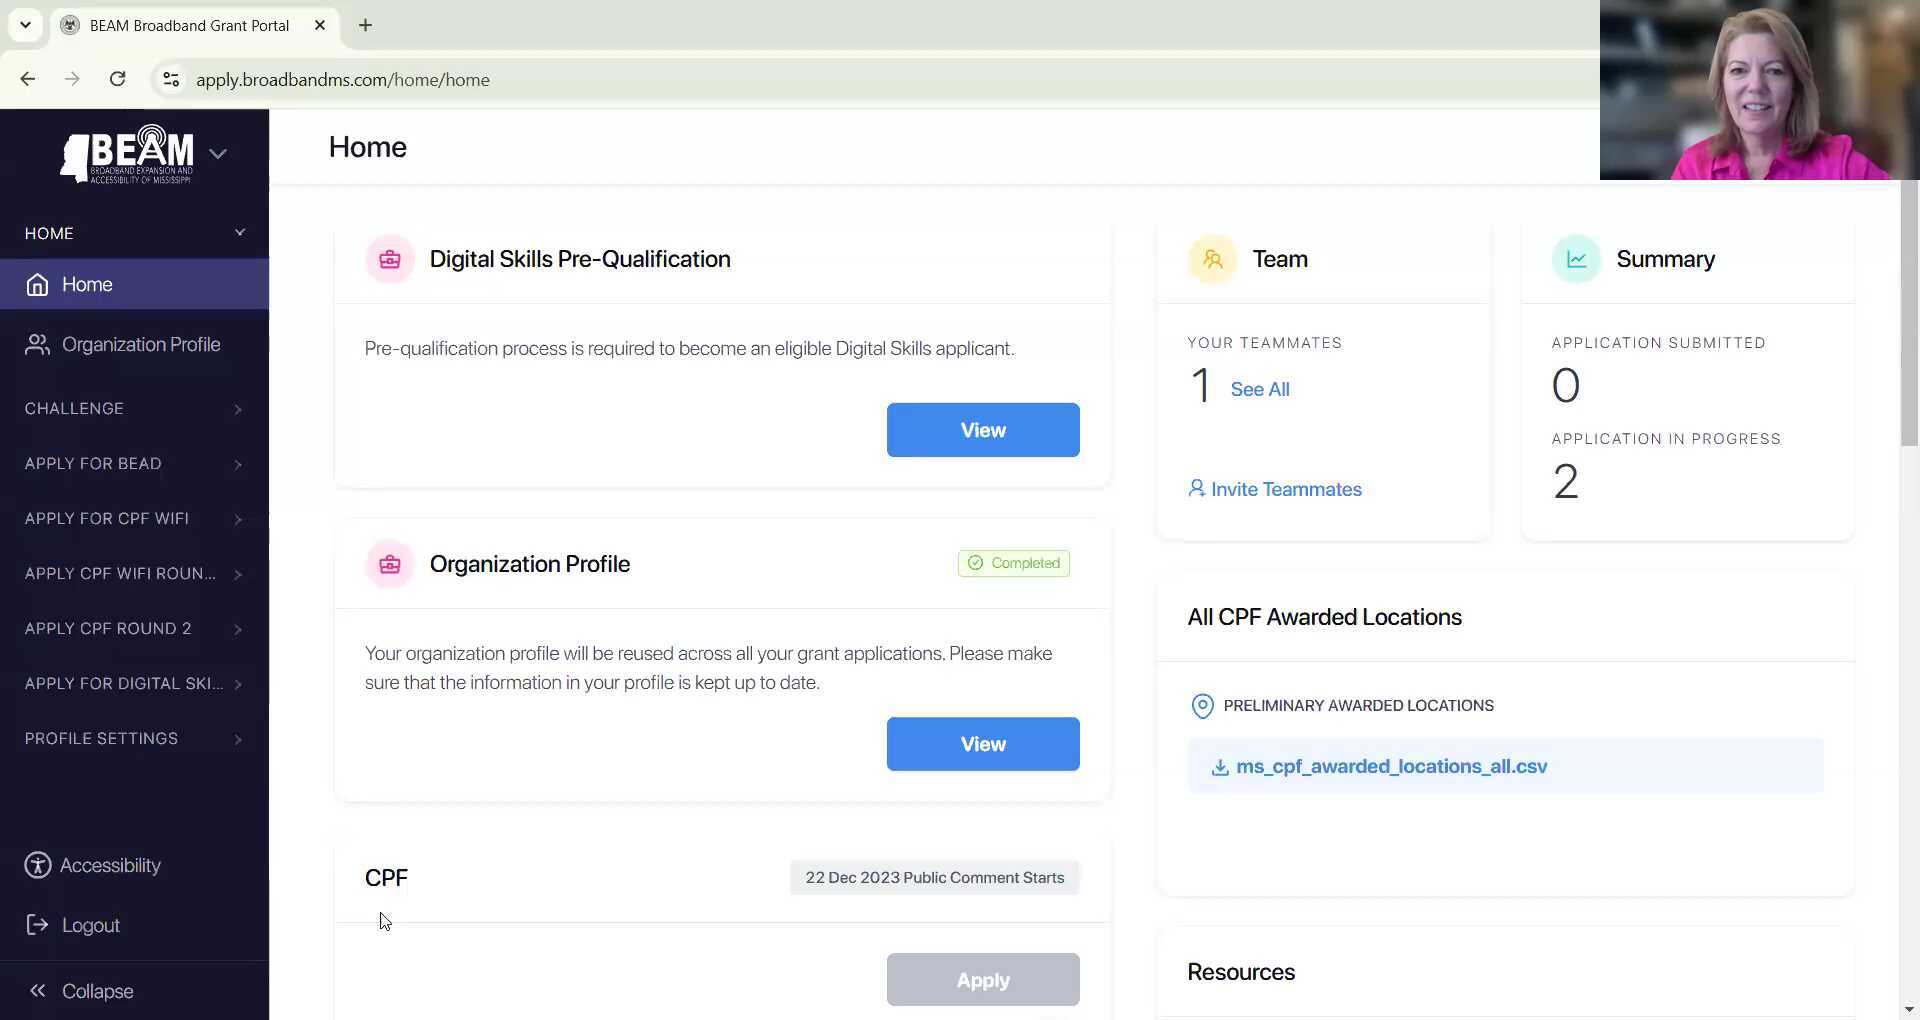Image resolution: width=1920 pixels, height=1020 pixels.
Task: Click the Accessibility icon in sidebar
Action: [x=38, y=866]
